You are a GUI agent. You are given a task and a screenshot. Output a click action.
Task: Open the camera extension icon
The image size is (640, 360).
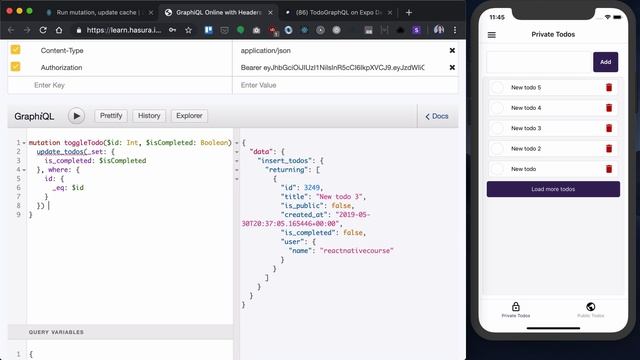tap(256, 30)
